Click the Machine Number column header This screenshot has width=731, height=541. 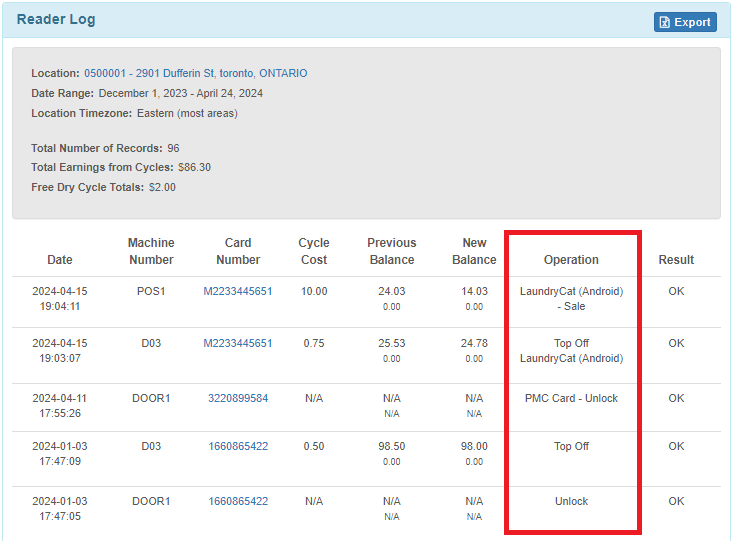pyautogui.click(x=151, y=251)
